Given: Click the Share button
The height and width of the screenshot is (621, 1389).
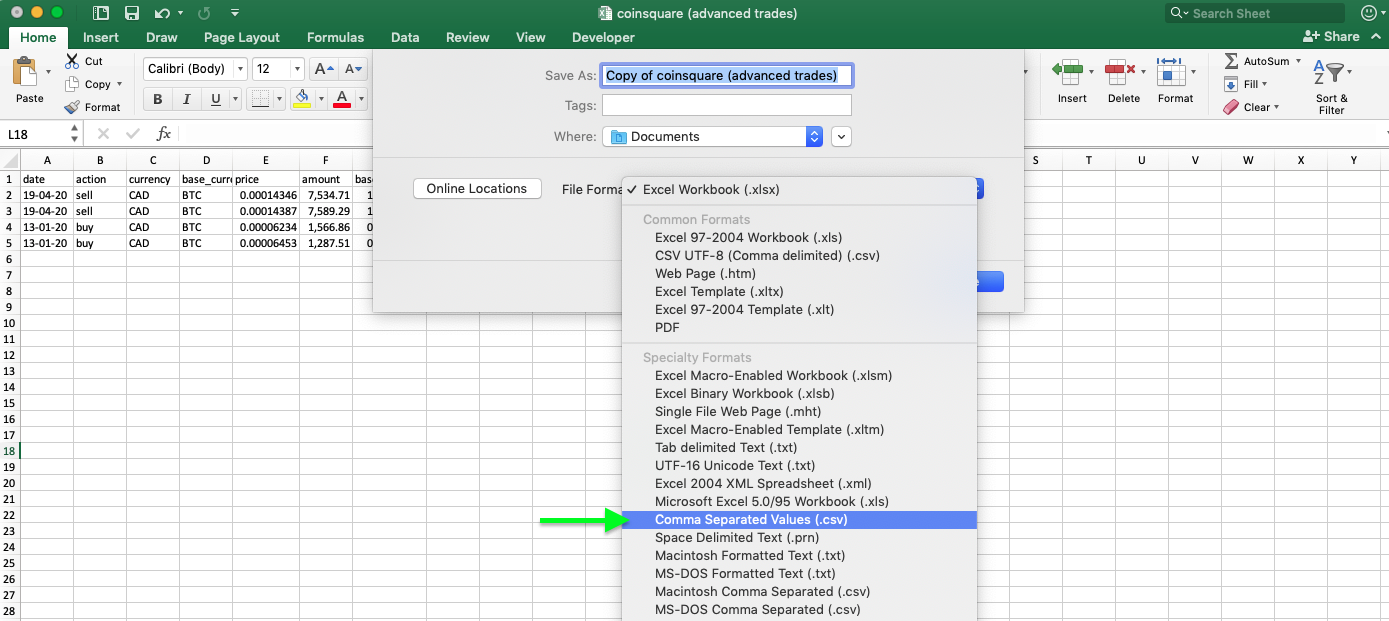Looking at the screenshot, I should click(x=1331, y=36).
